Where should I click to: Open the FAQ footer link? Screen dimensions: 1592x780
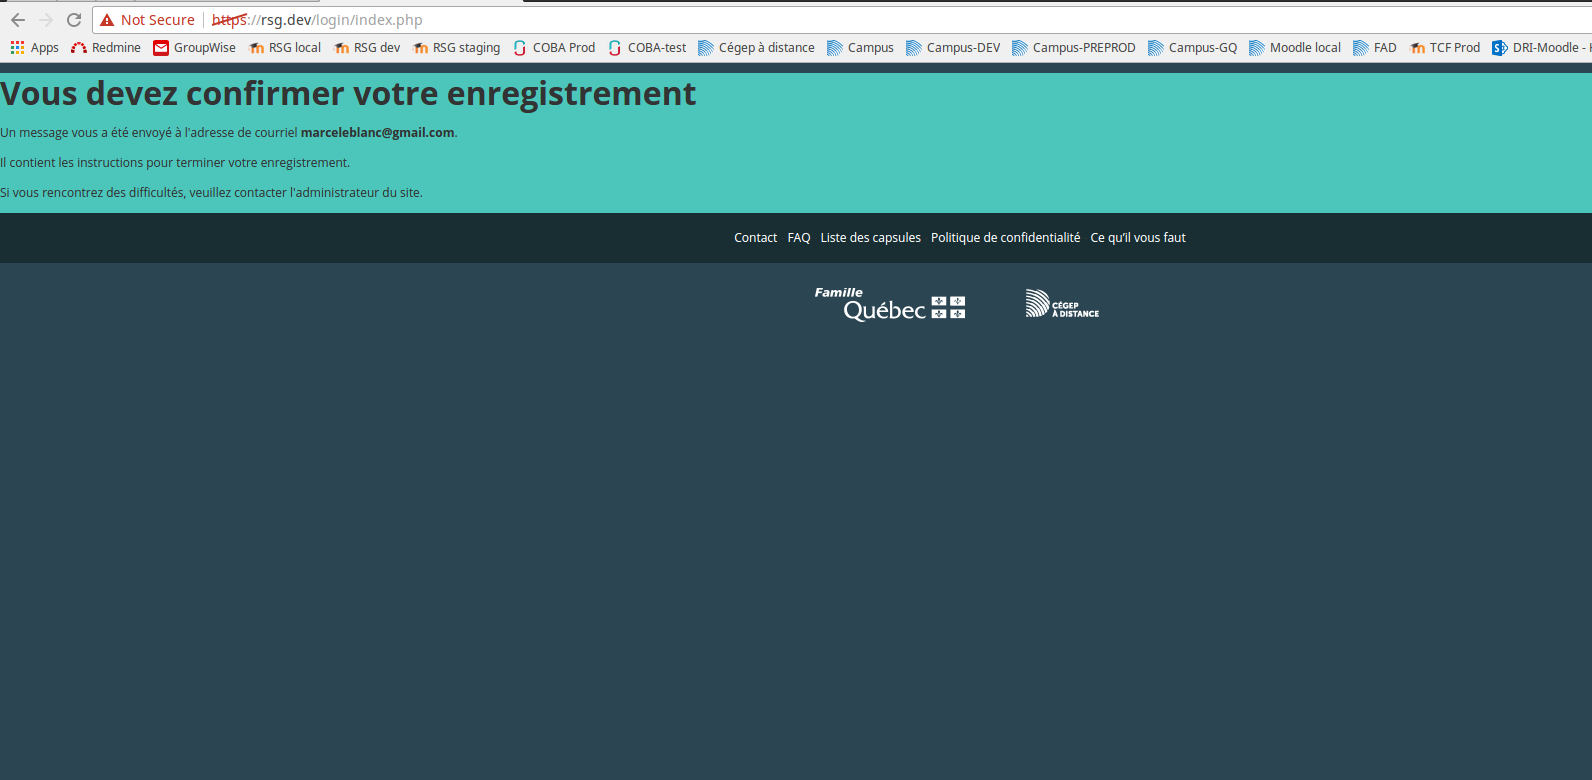click(x=798, y=238)
